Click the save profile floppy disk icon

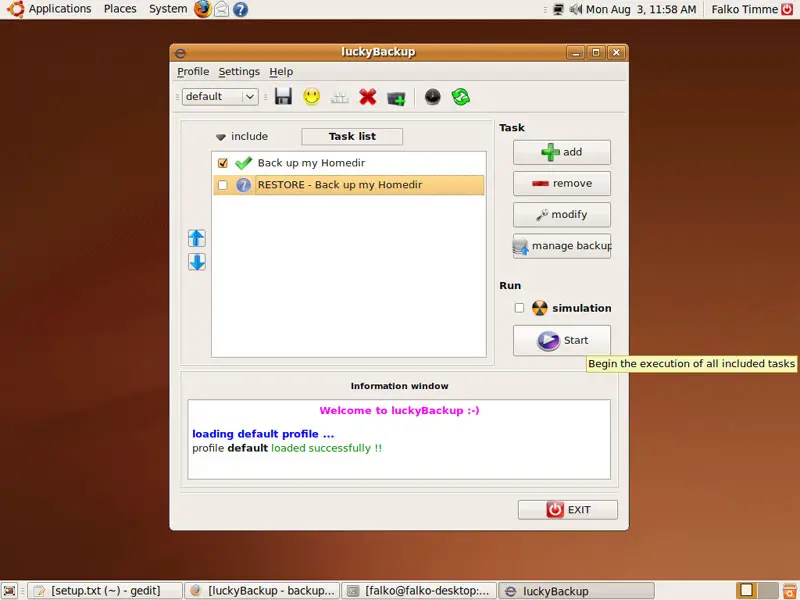tap(283, 96)
